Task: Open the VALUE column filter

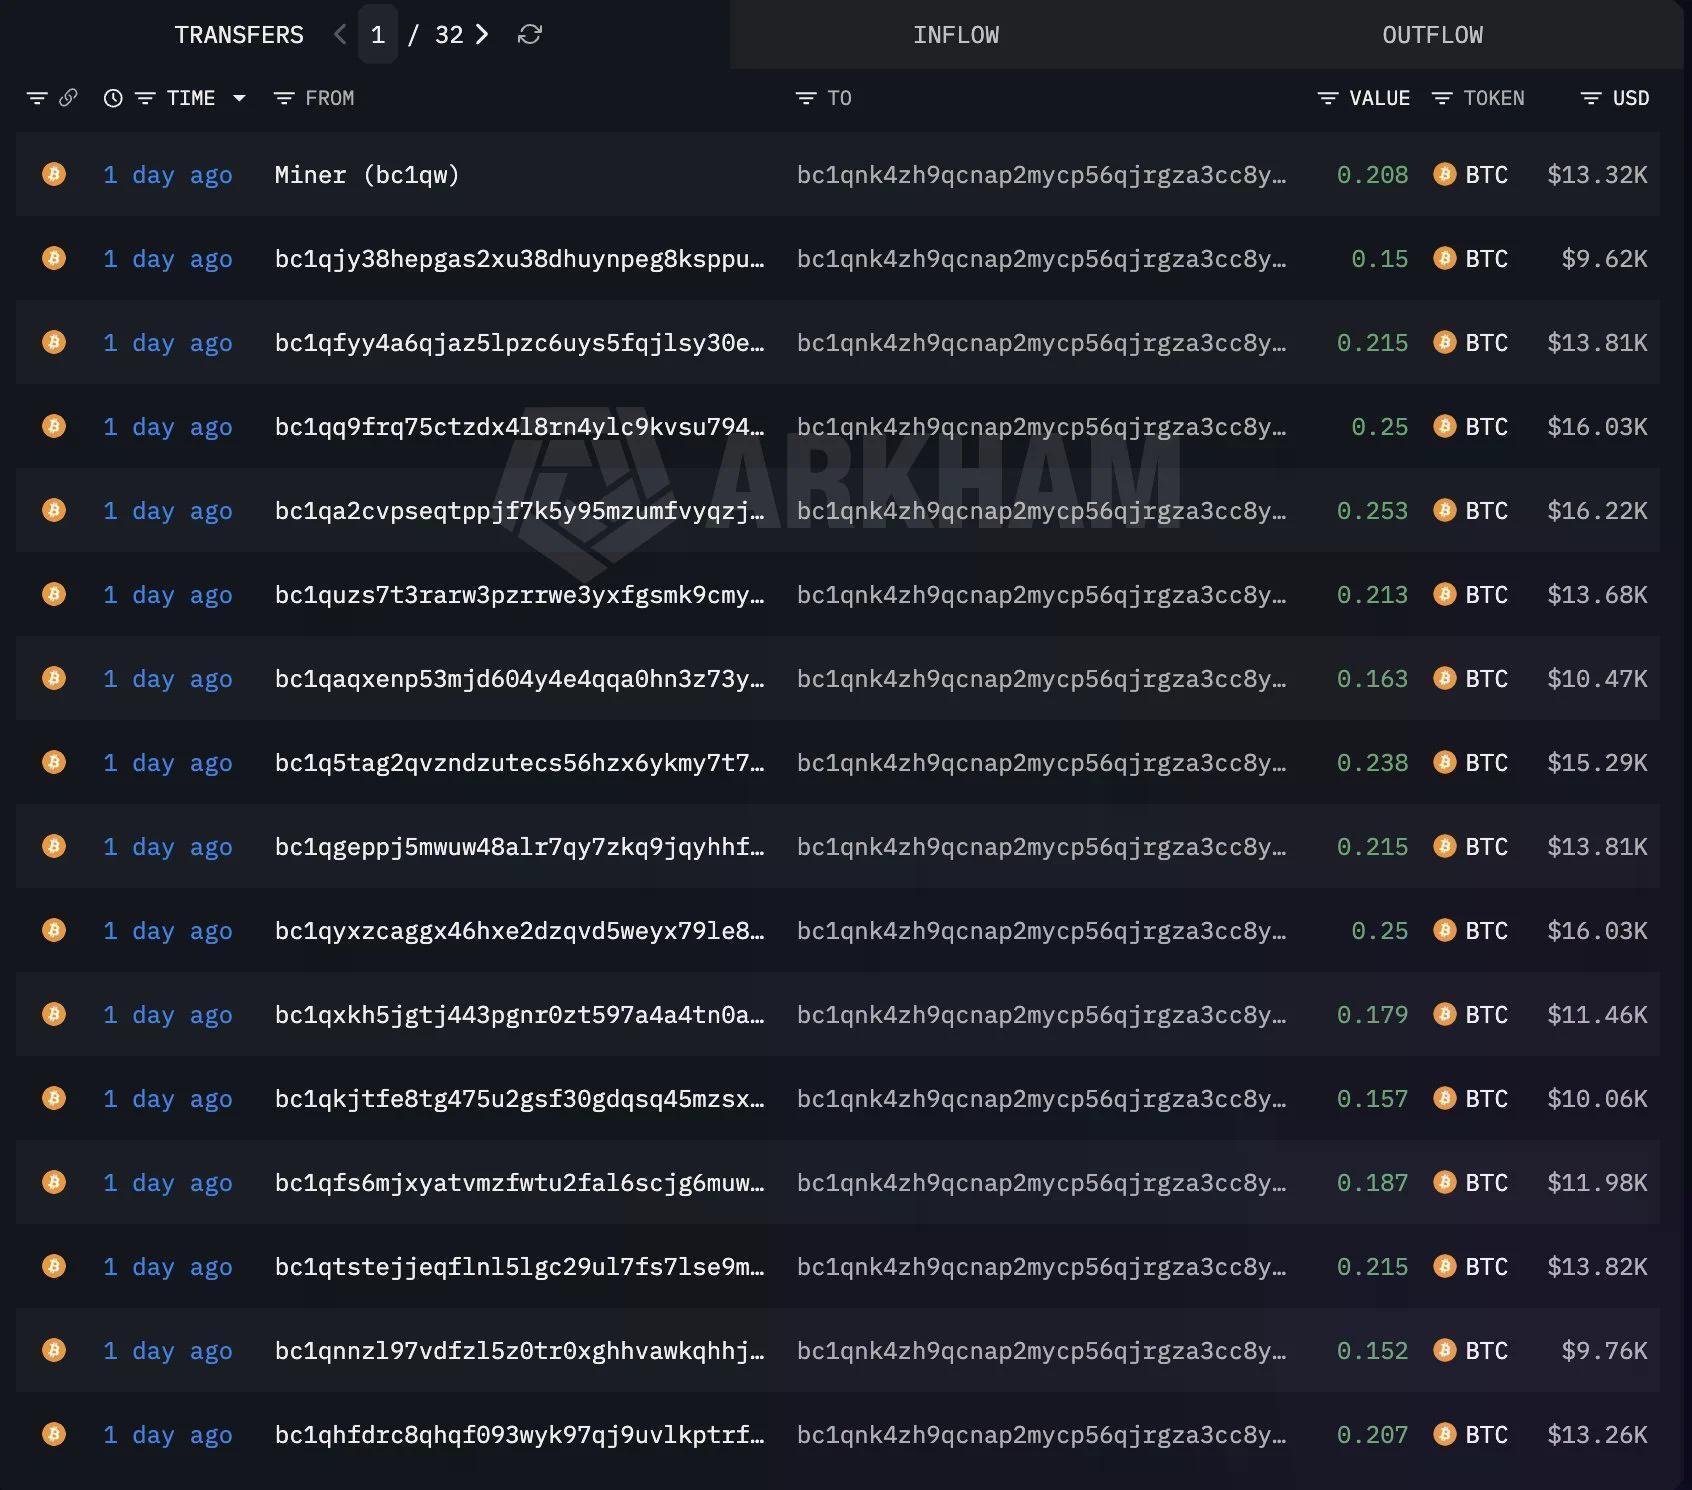Action: point(1328,98)
